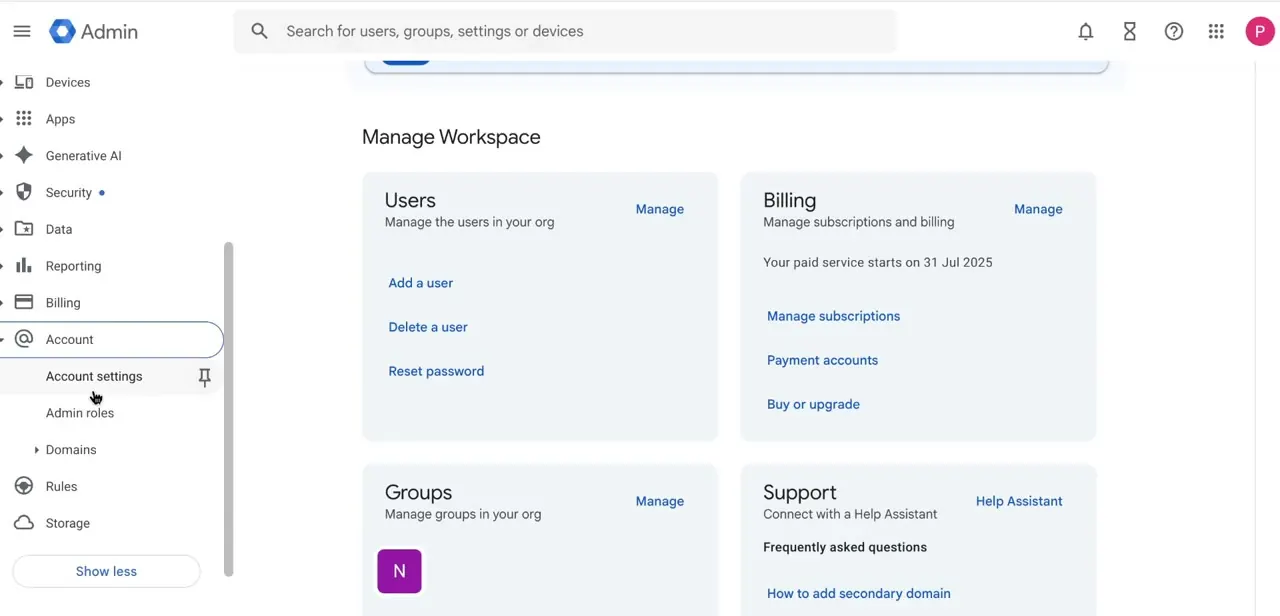Click the Support card heading
Image resolution: width=1280 pixels, height=616 pixels.
[799, 492]
